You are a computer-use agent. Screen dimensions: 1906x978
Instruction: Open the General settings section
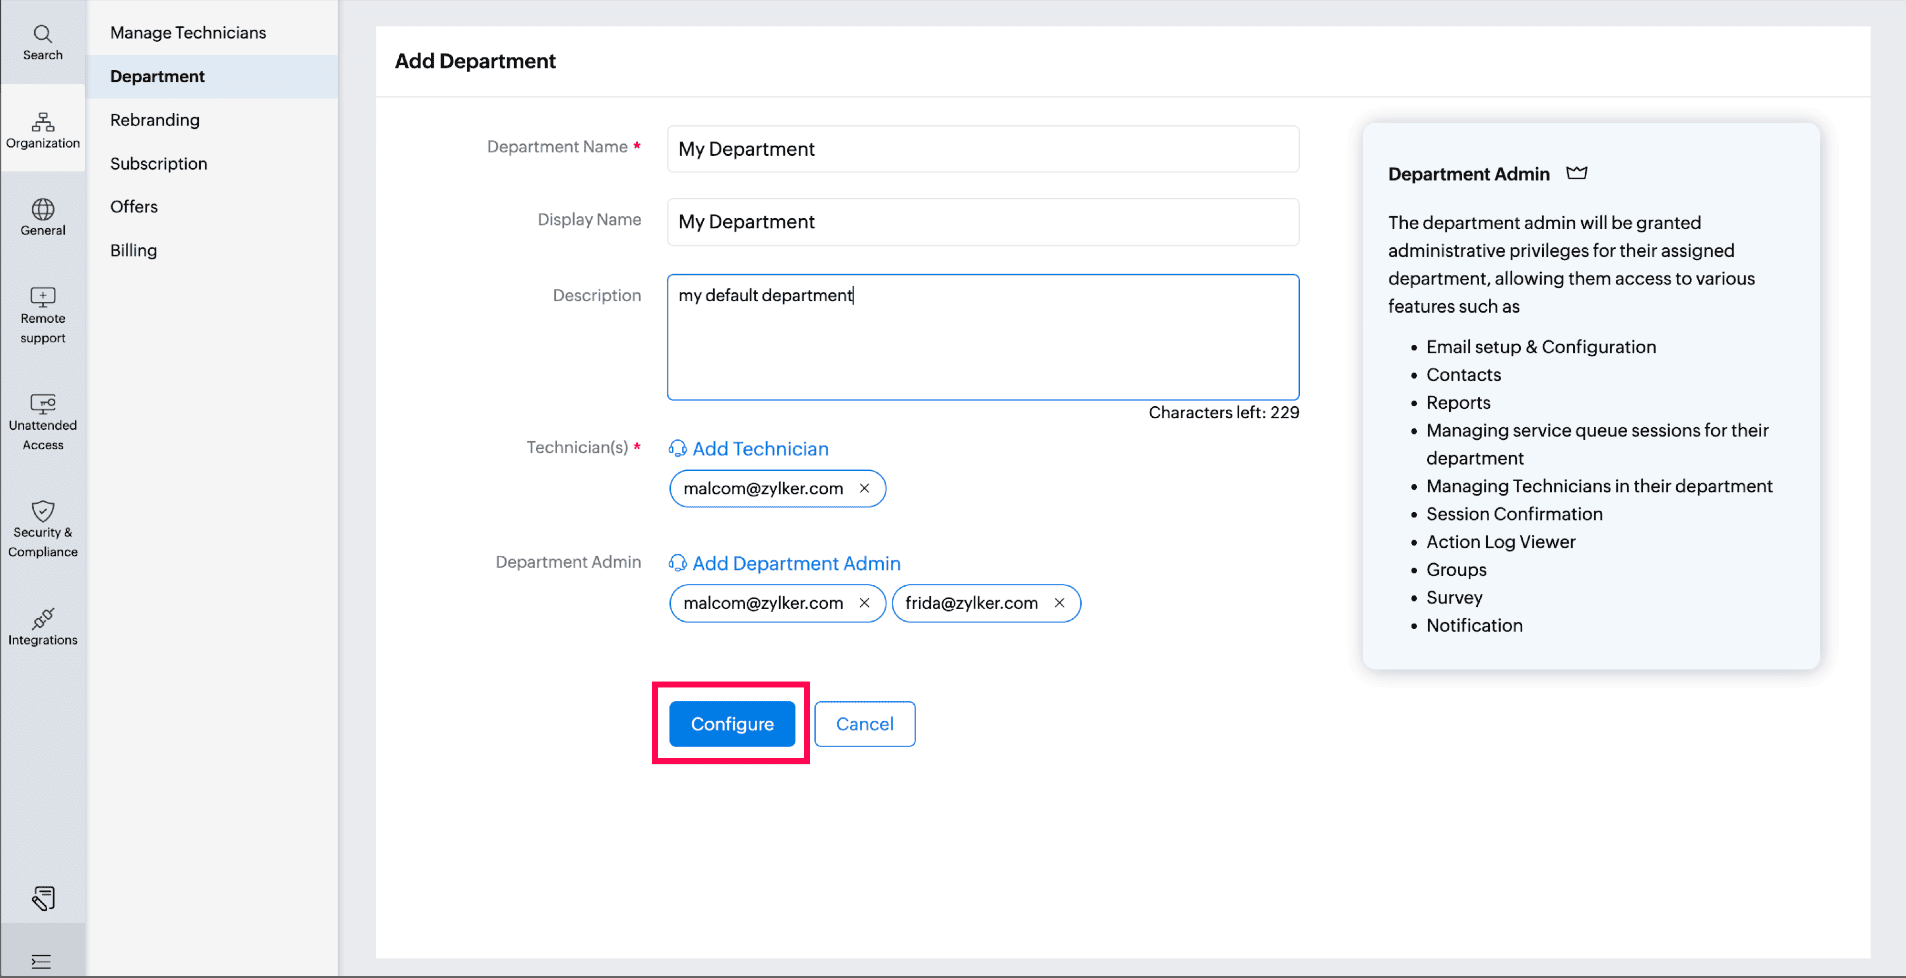tap(42, 216)
